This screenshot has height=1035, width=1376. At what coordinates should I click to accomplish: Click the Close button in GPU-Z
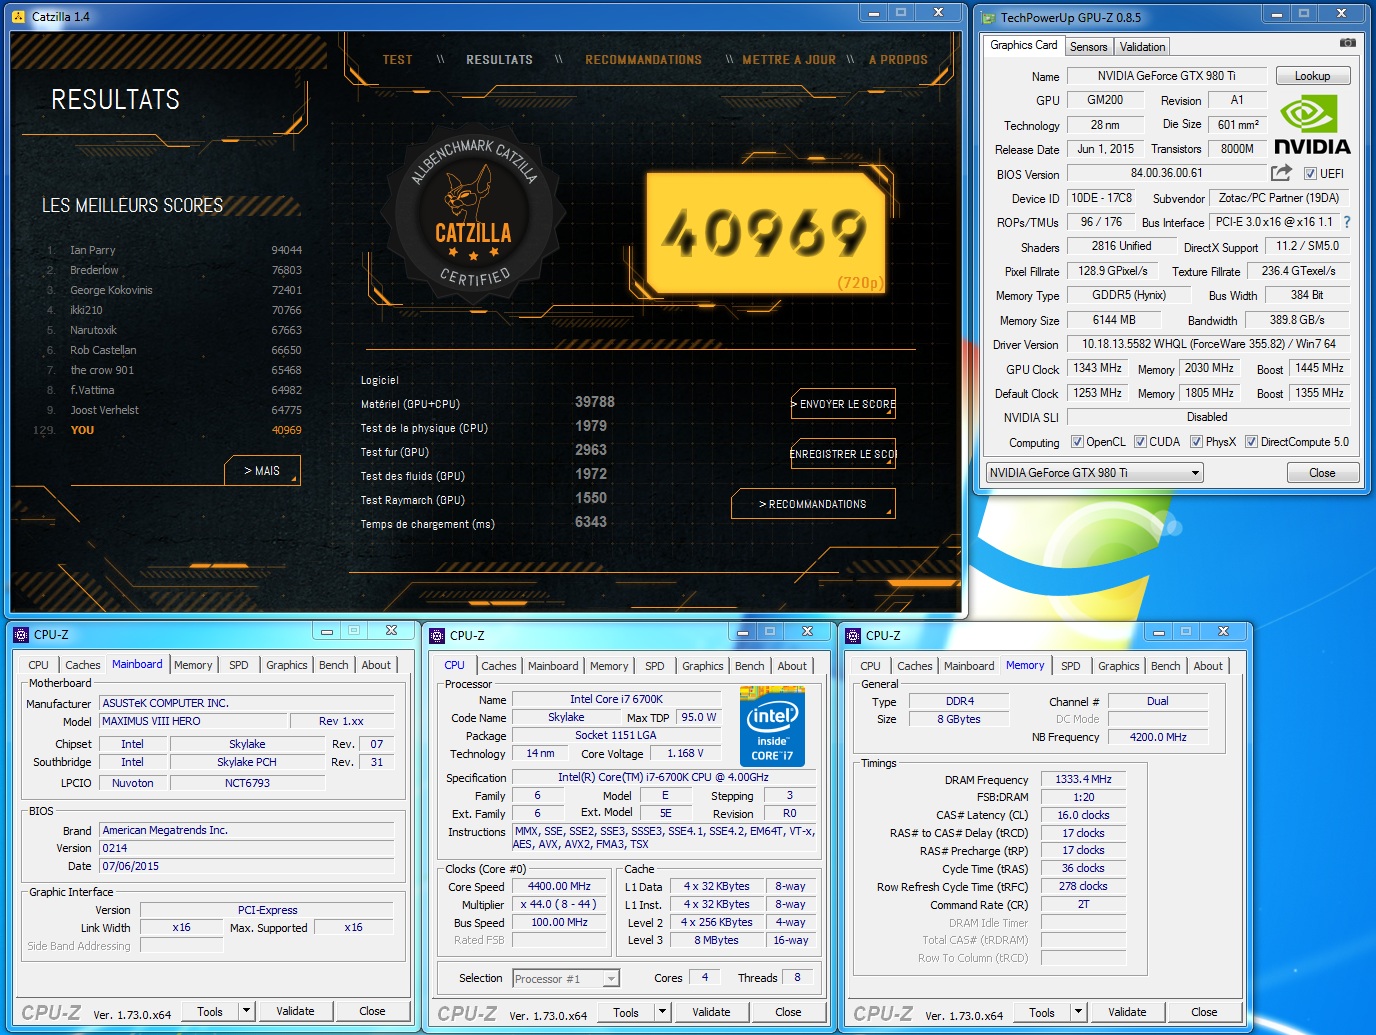1322,473
